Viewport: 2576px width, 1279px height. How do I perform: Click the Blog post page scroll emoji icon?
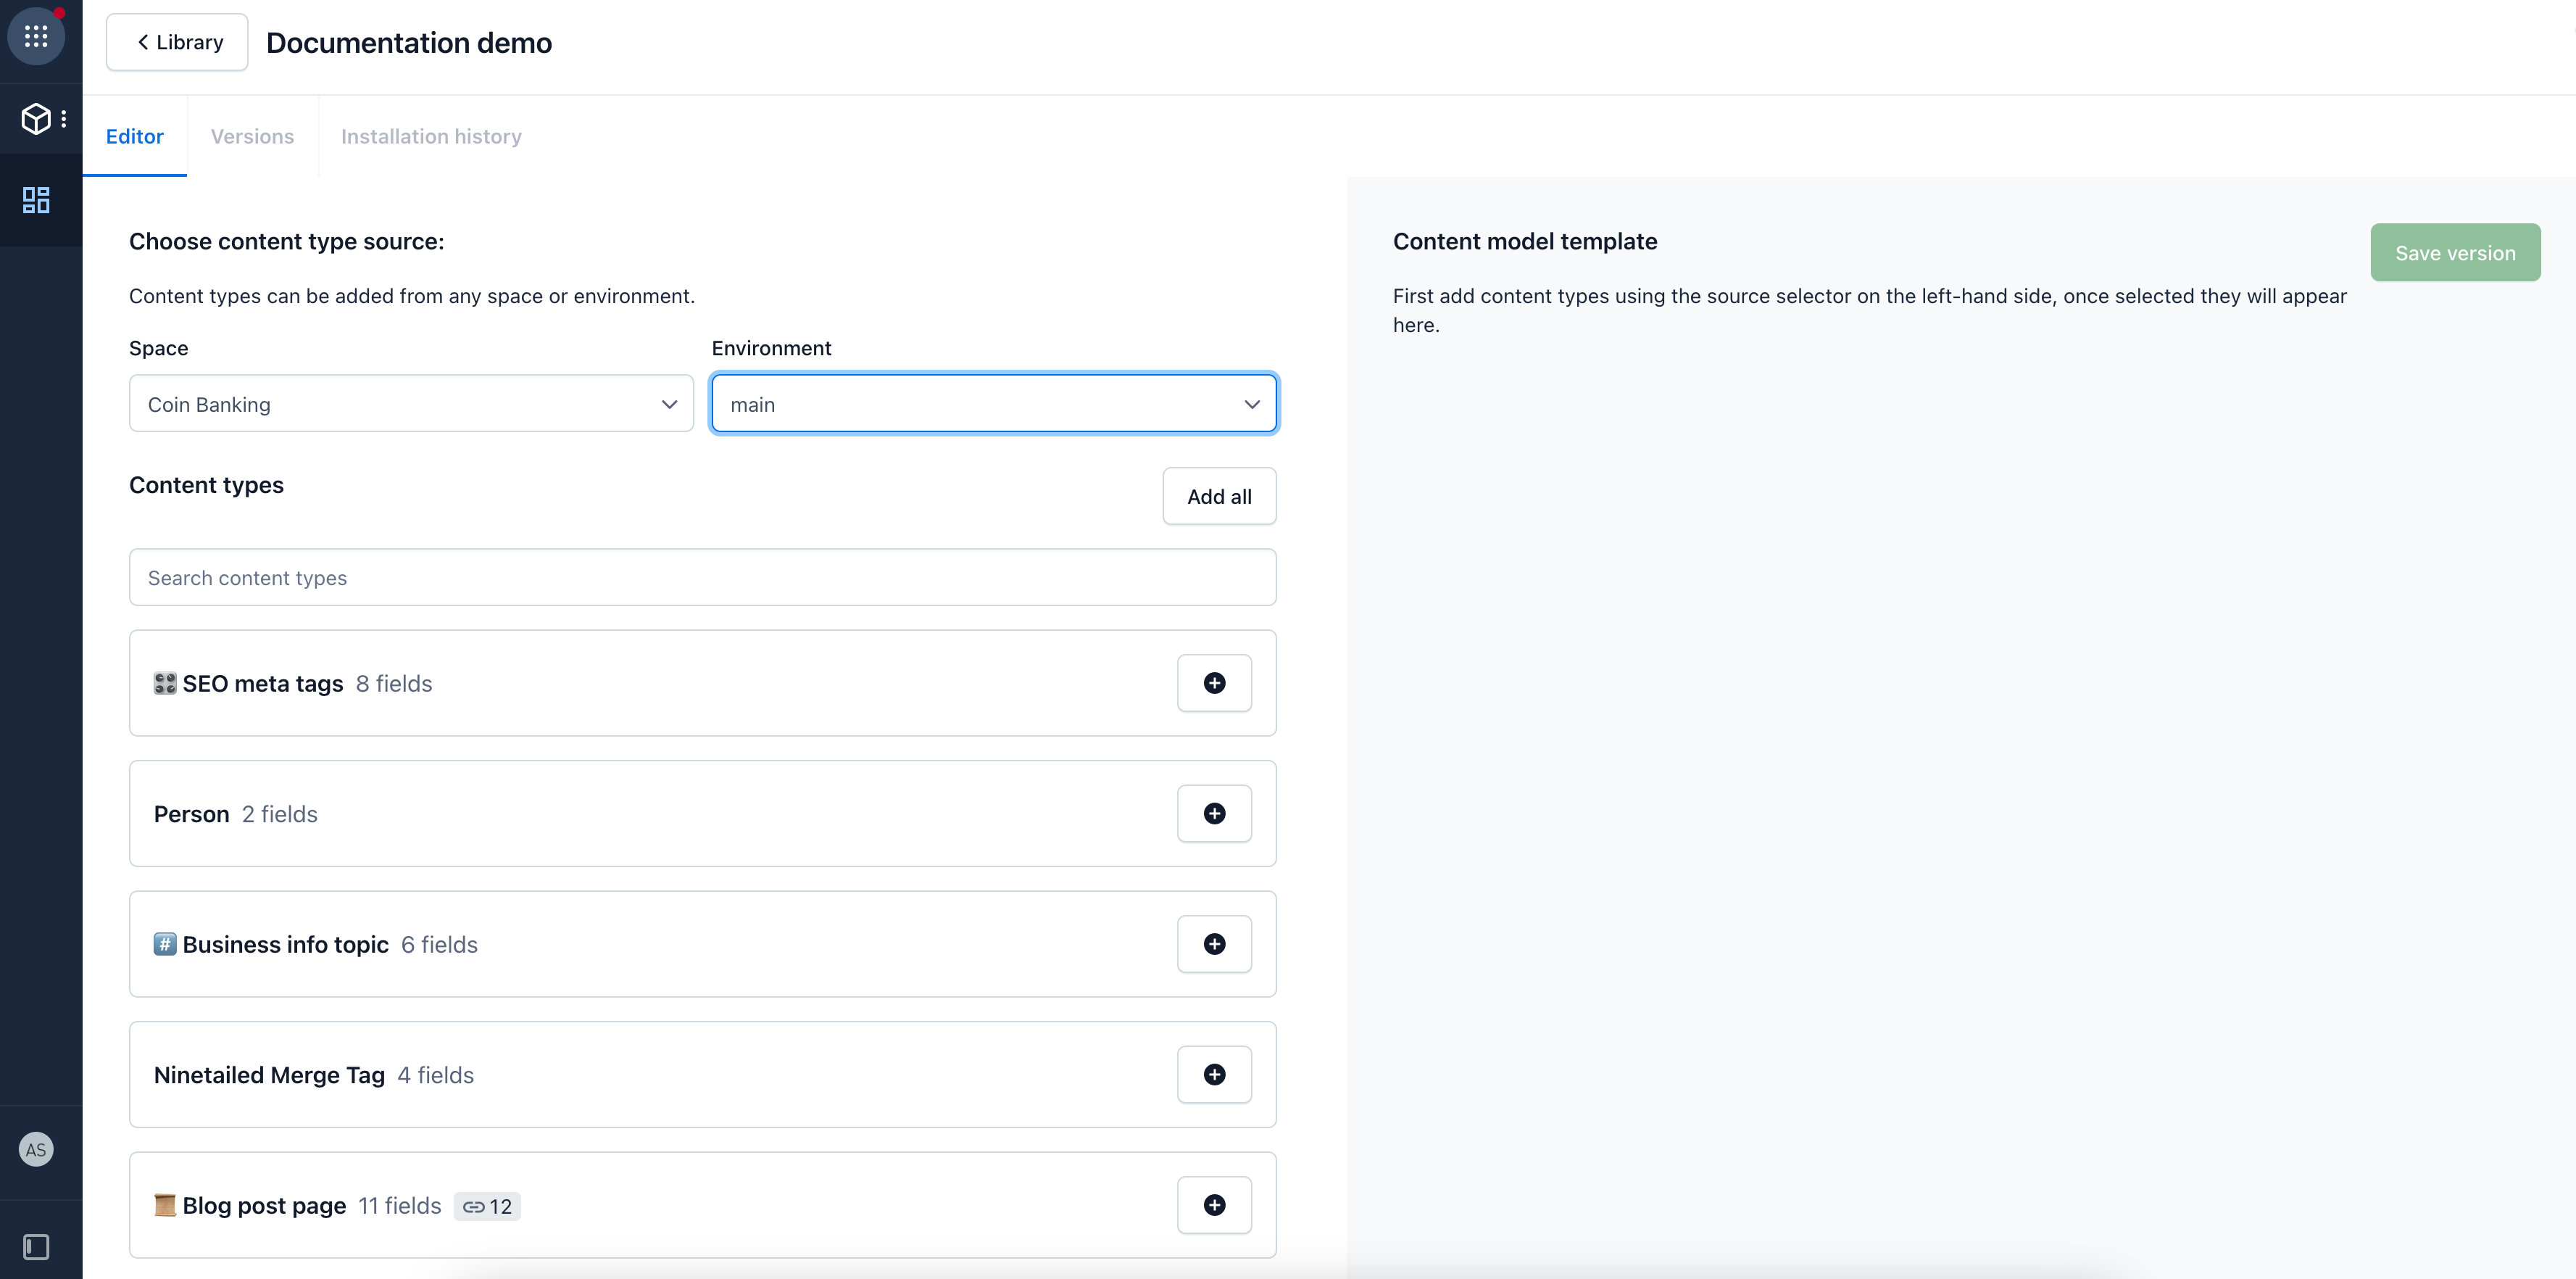tap(165, 1205)
